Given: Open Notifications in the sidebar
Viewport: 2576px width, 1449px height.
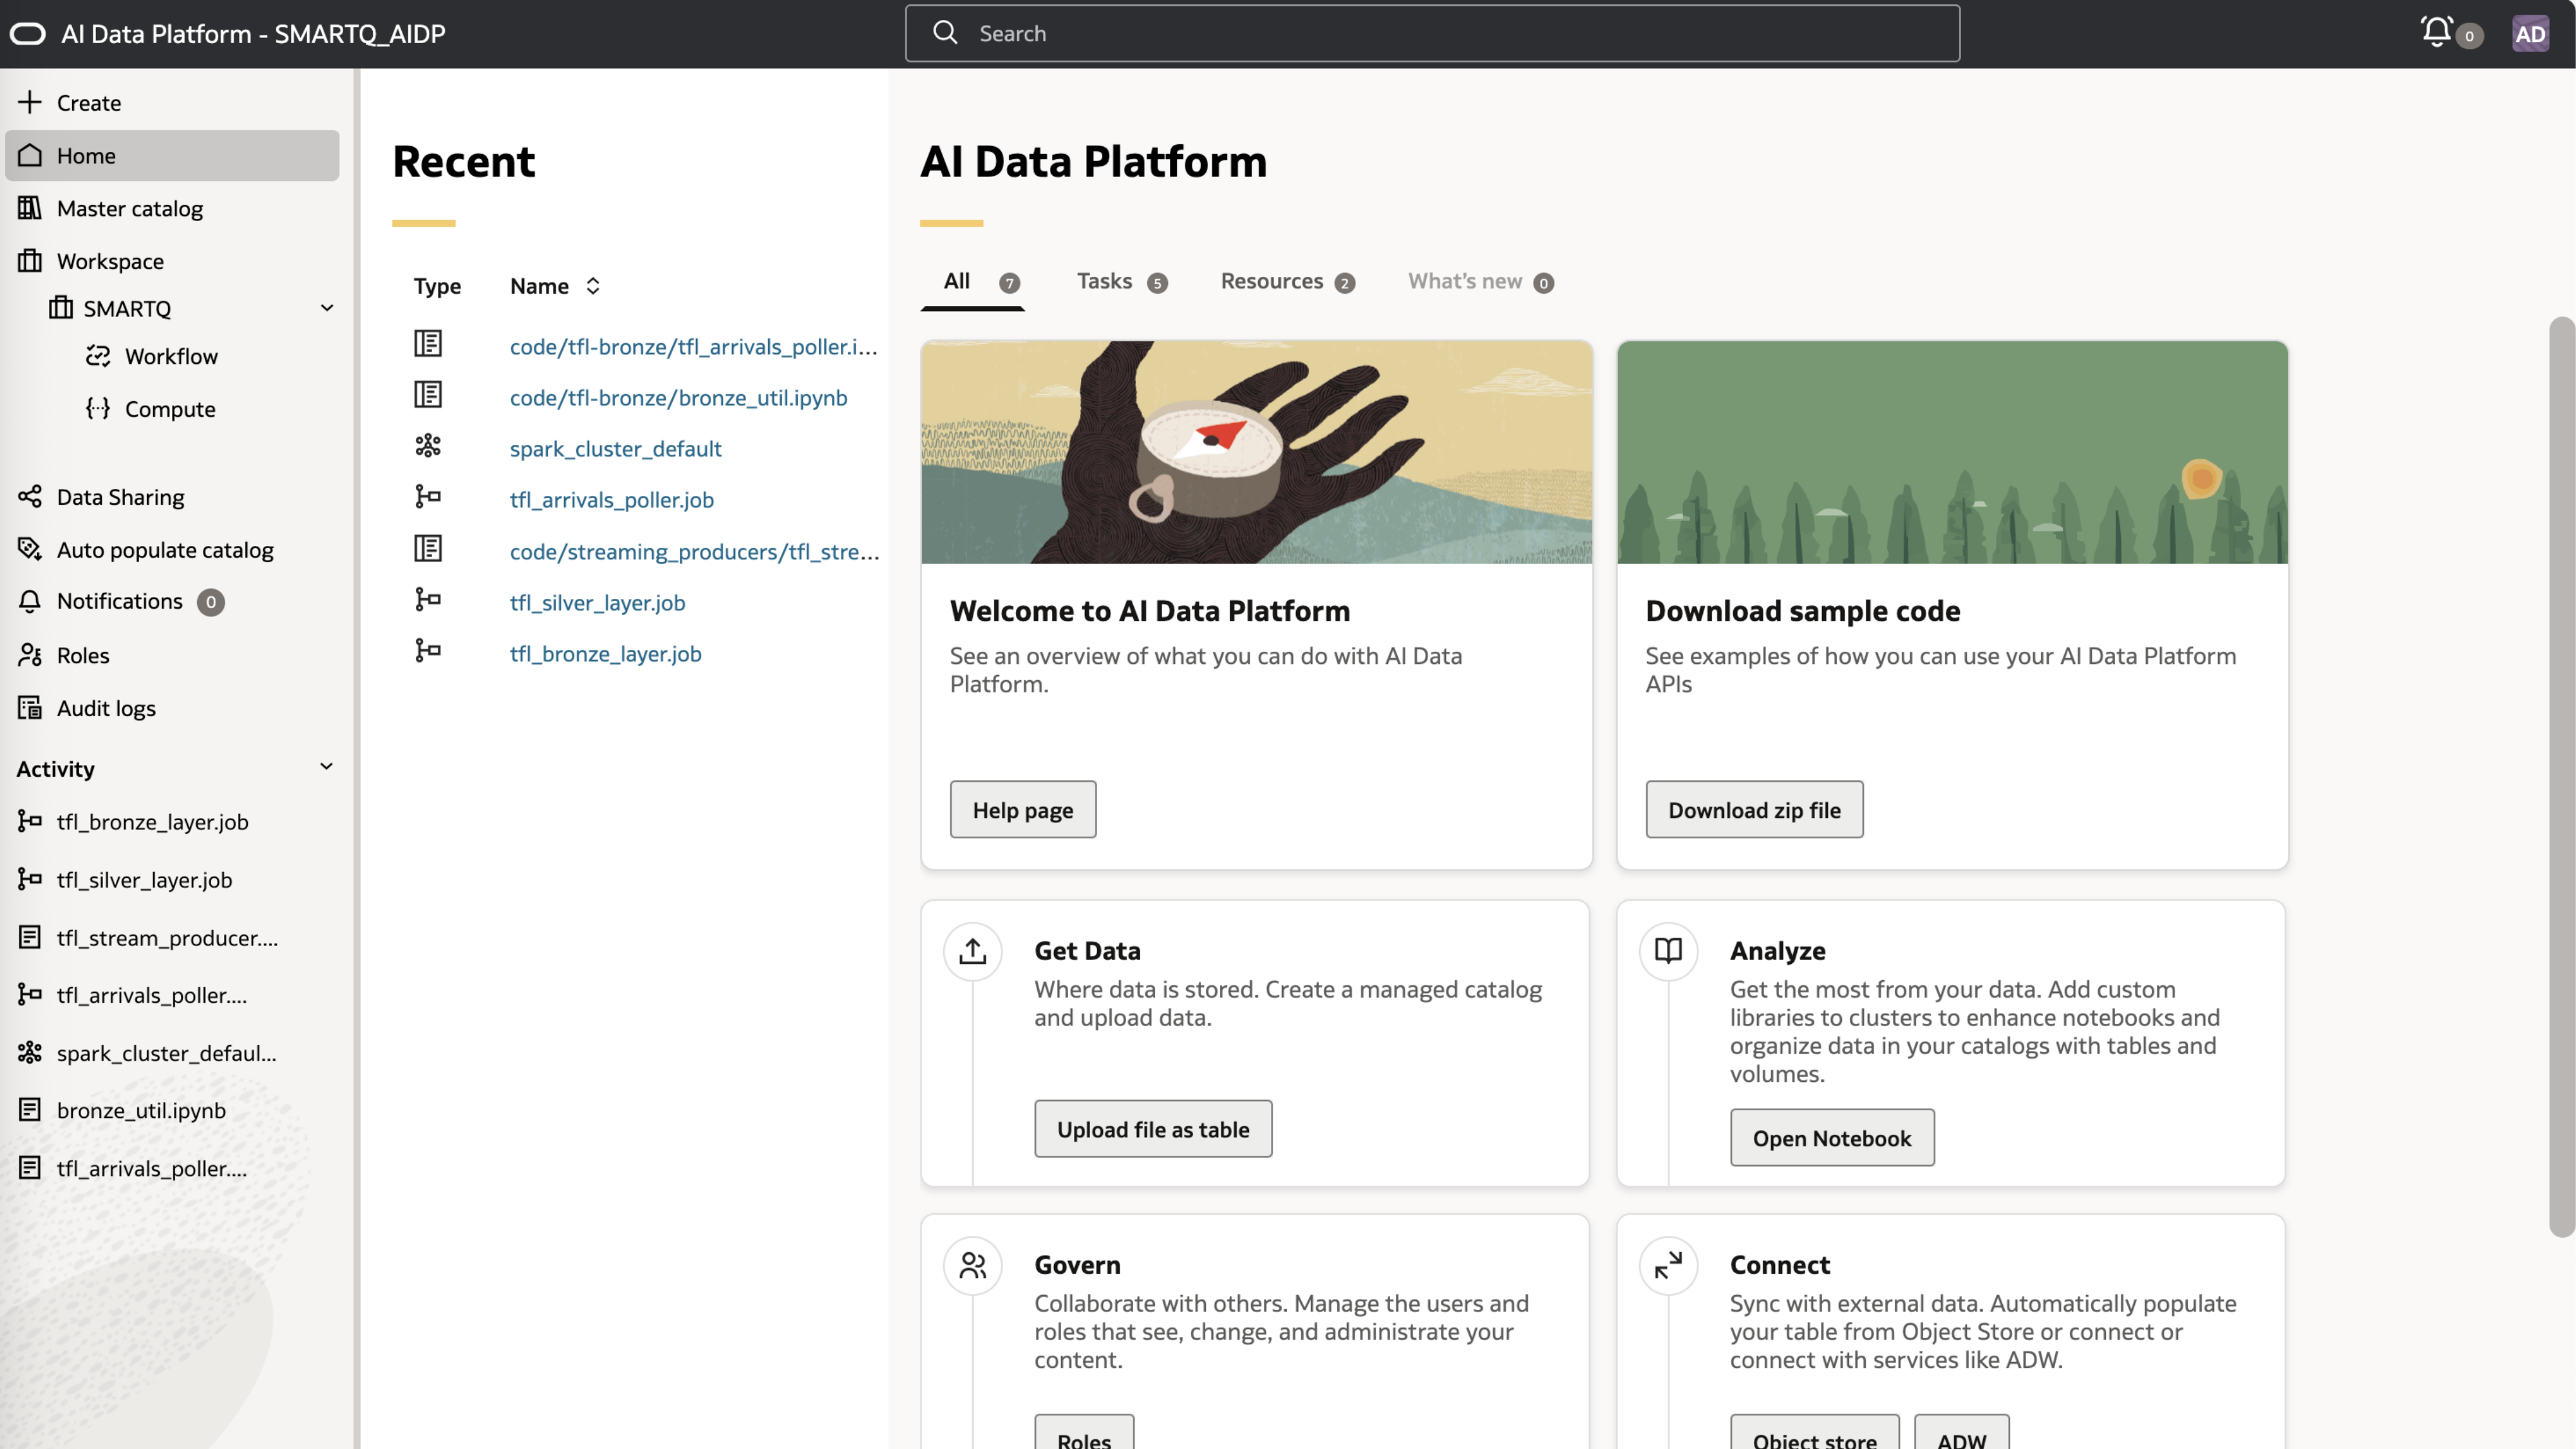Looking at the screenshot, I should click(120, 601).
